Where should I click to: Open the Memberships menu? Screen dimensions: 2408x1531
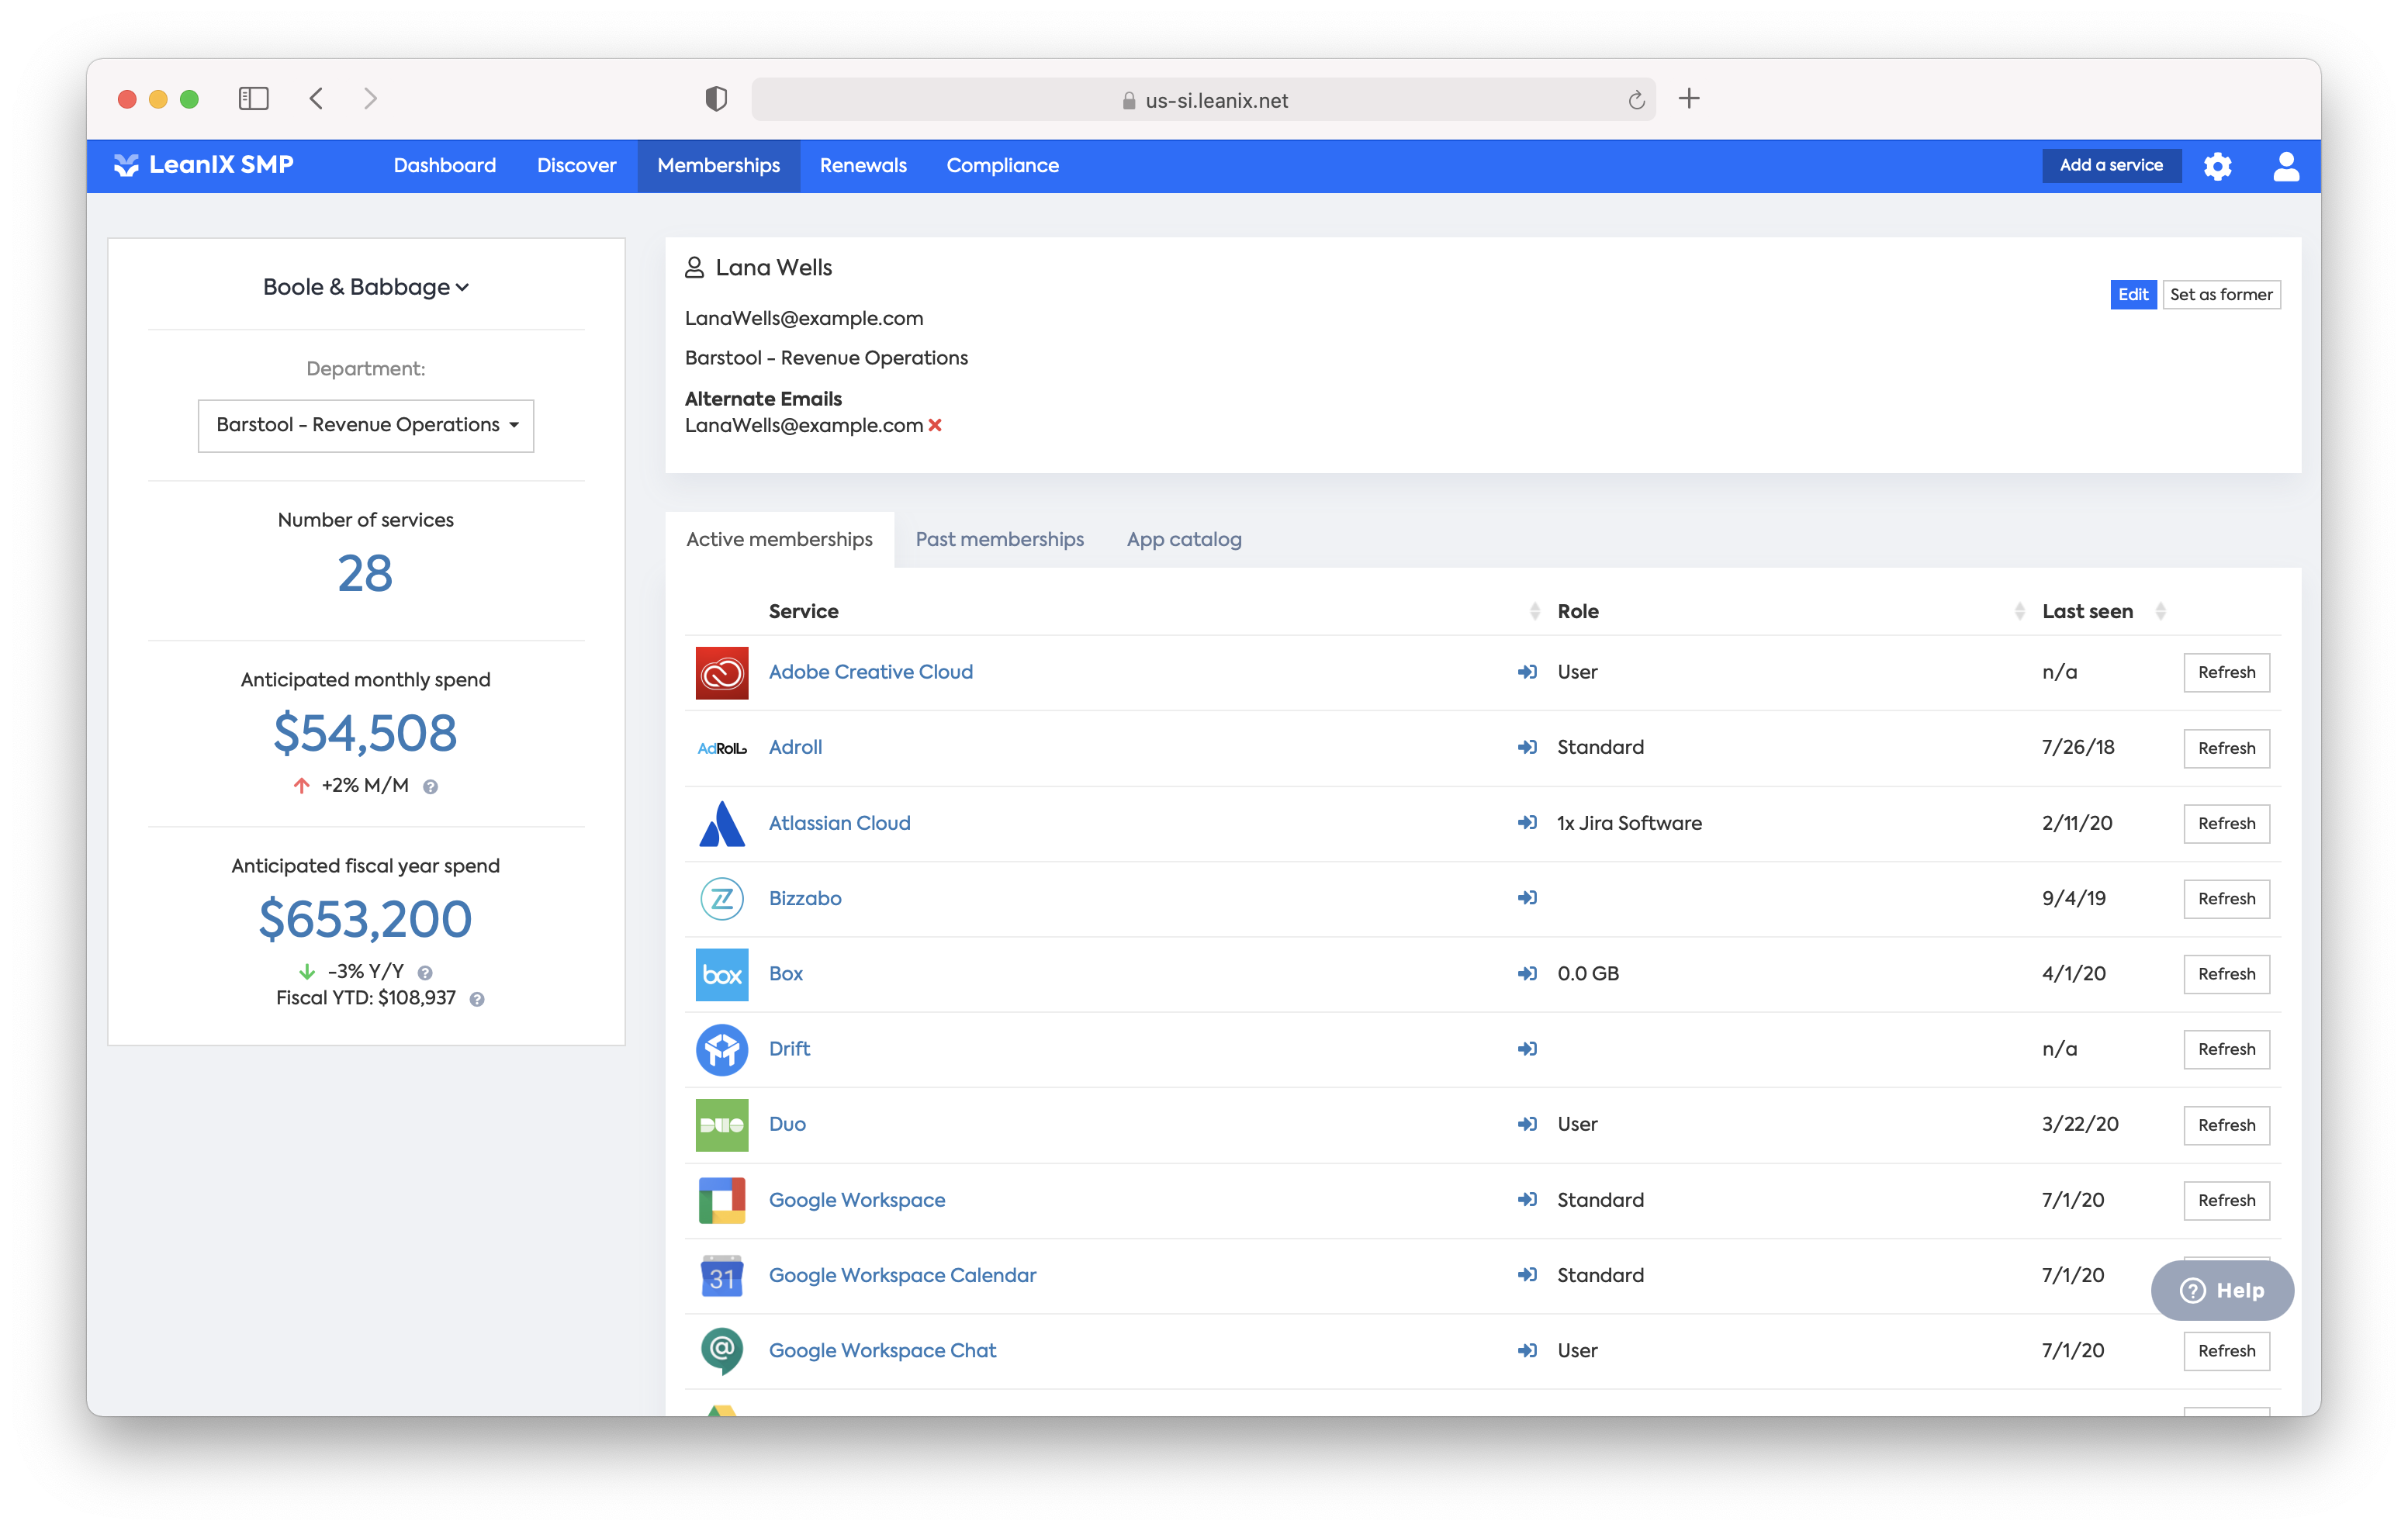(x=719, y=166)
